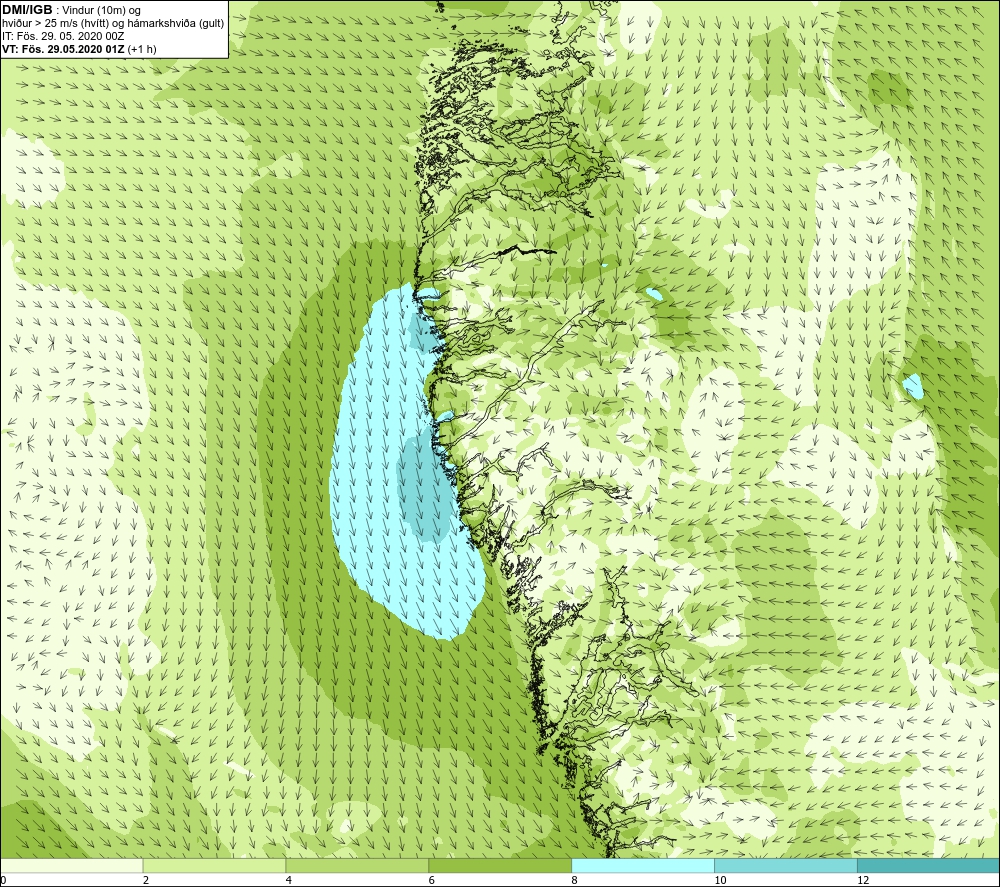Click the legend label '10'
Viewport: 1000px width, 887px height.
(x=720, y=881)
